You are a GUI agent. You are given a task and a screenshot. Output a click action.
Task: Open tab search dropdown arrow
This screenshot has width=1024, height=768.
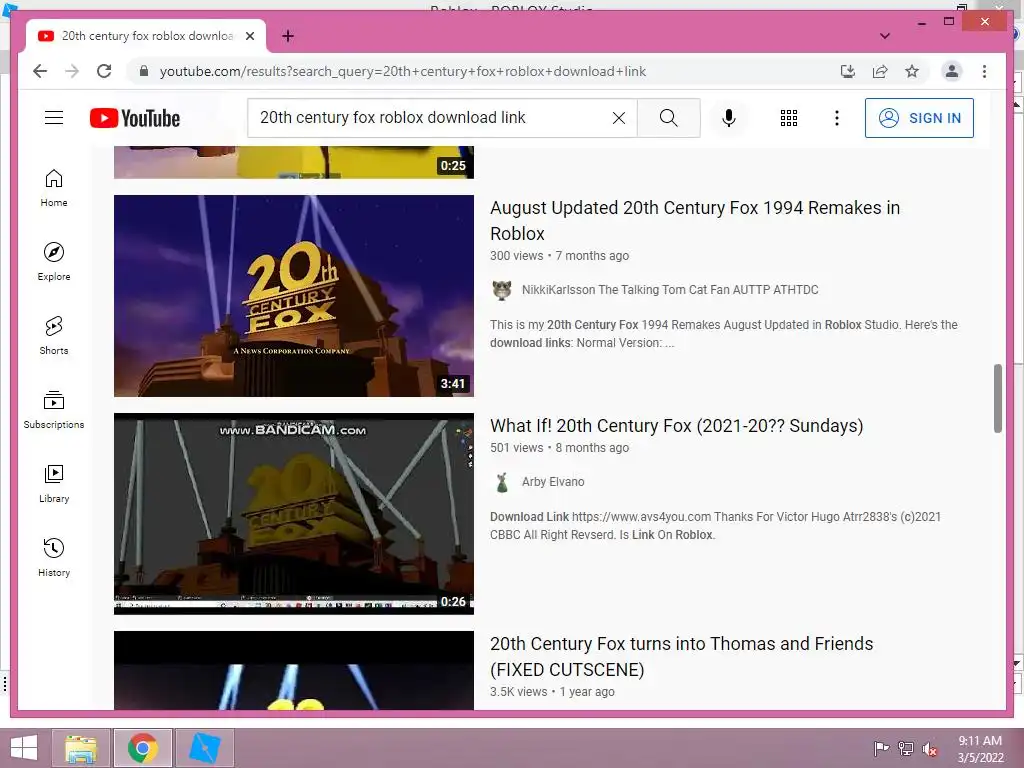click(885, 36)
